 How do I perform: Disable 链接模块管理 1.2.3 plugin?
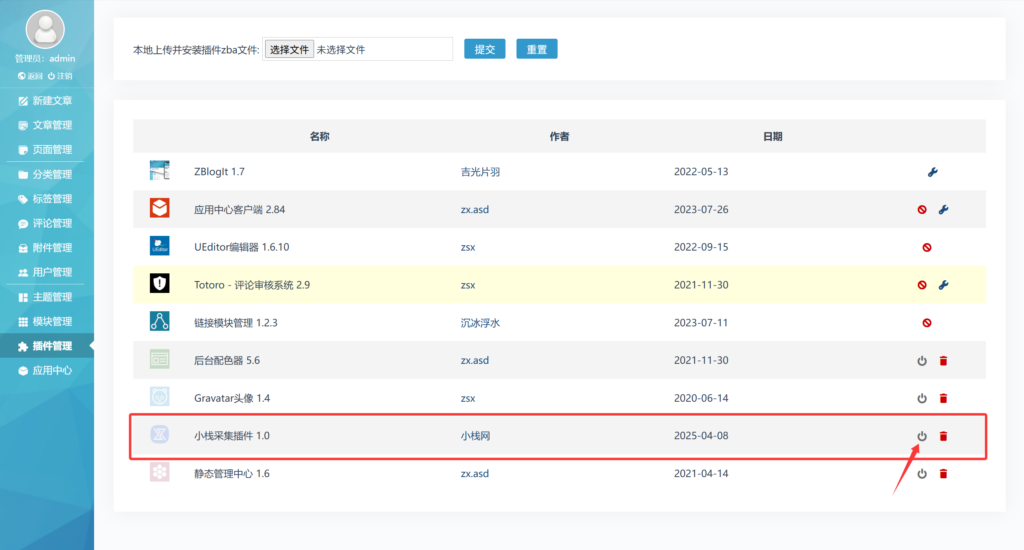tap(927, 323)
